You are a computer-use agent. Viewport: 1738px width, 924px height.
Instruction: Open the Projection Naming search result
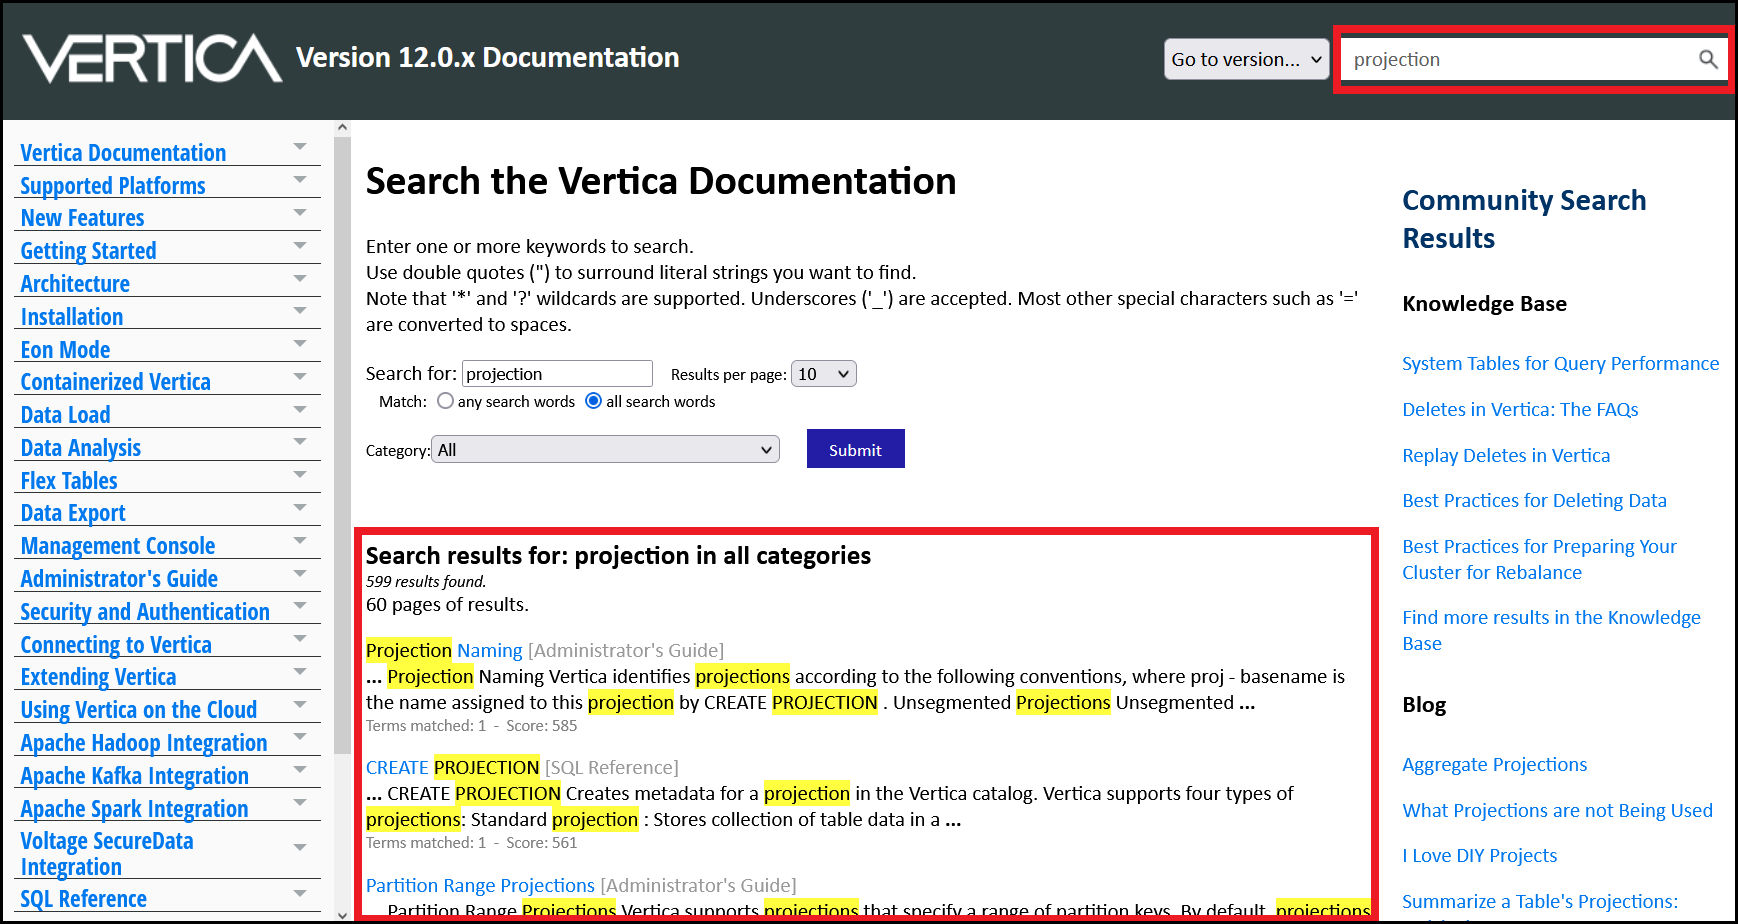(444, 650)
